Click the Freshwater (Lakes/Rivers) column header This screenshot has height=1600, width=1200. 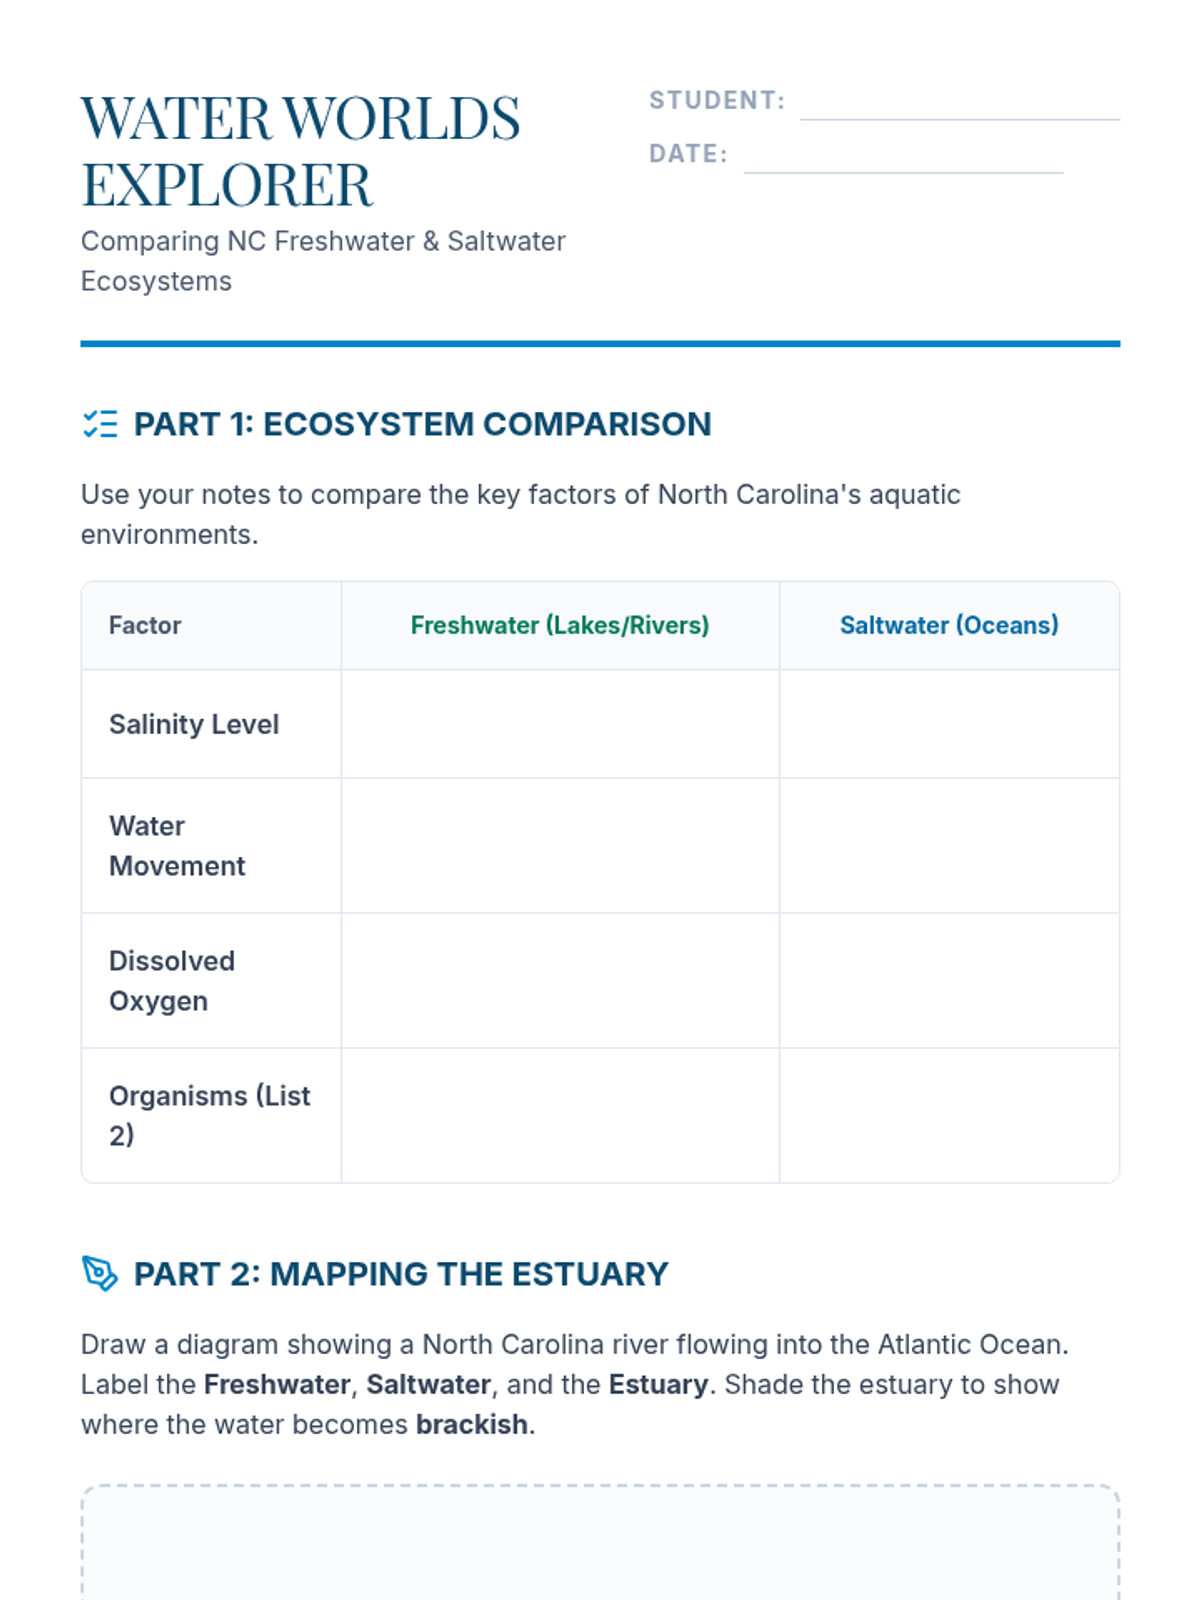tap(560, 625)
